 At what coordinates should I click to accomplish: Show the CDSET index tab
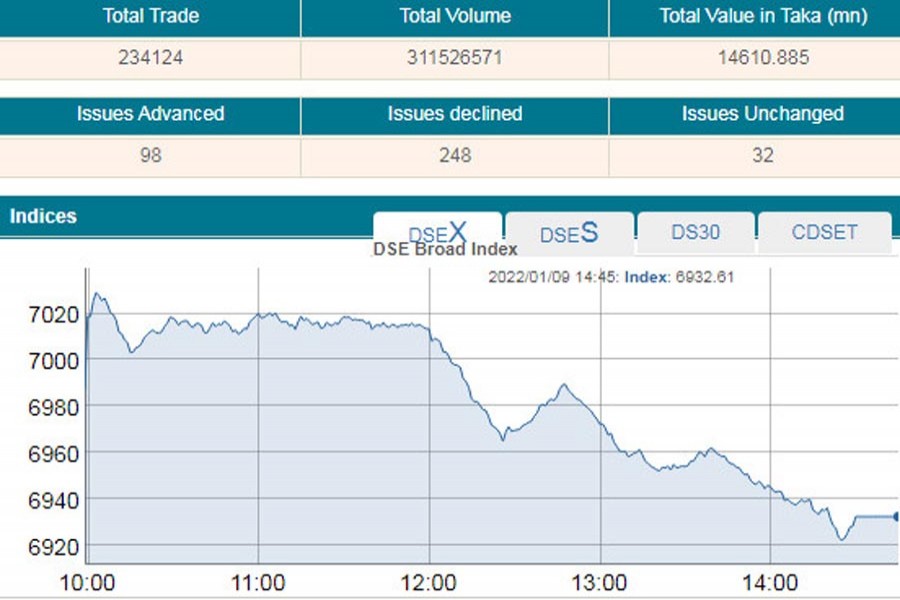(x=824, y=232)
